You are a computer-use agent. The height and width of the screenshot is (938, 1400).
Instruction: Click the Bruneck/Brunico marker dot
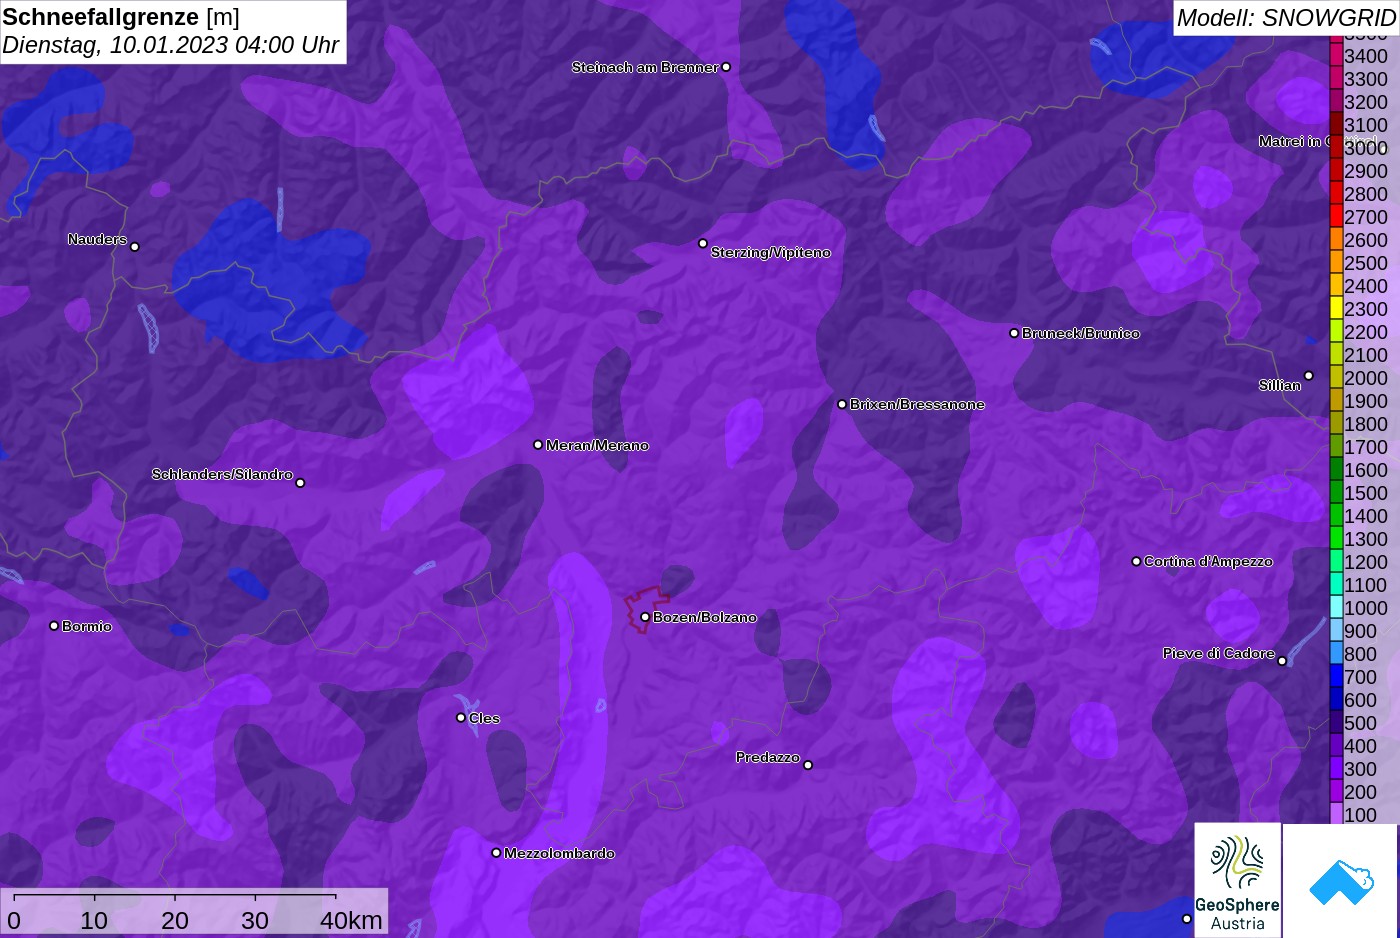click(x=1014, y=333)
